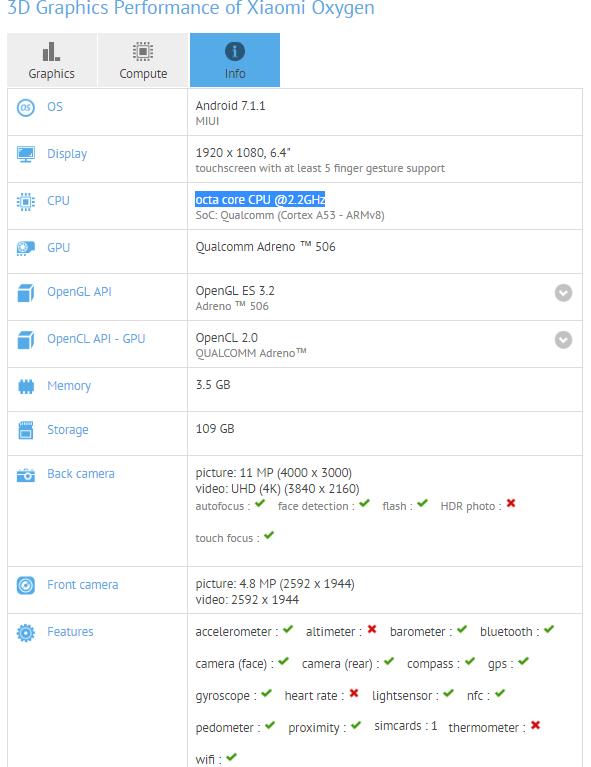
Task: Expand the OpenGL API details chevron
Action: tap(563, 293)
